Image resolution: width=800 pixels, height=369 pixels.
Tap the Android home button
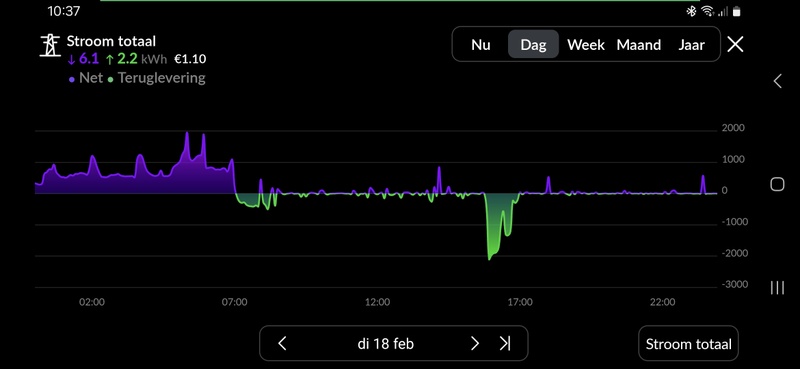tap(777, 184)
